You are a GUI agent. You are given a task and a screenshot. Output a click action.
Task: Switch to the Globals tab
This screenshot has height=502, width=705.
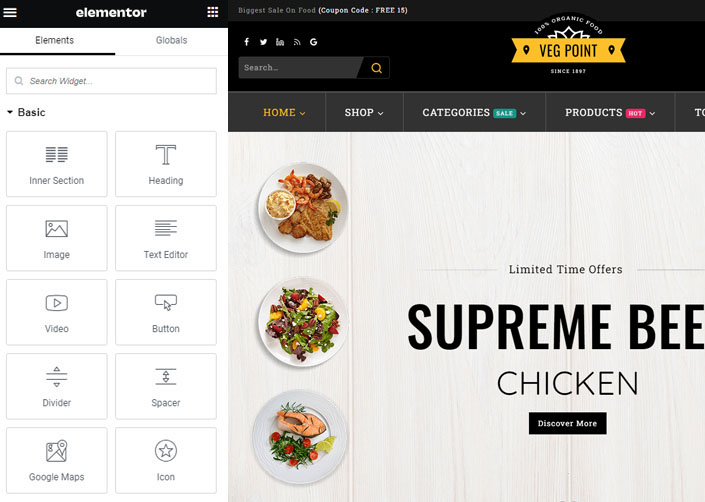coord(171,40)
